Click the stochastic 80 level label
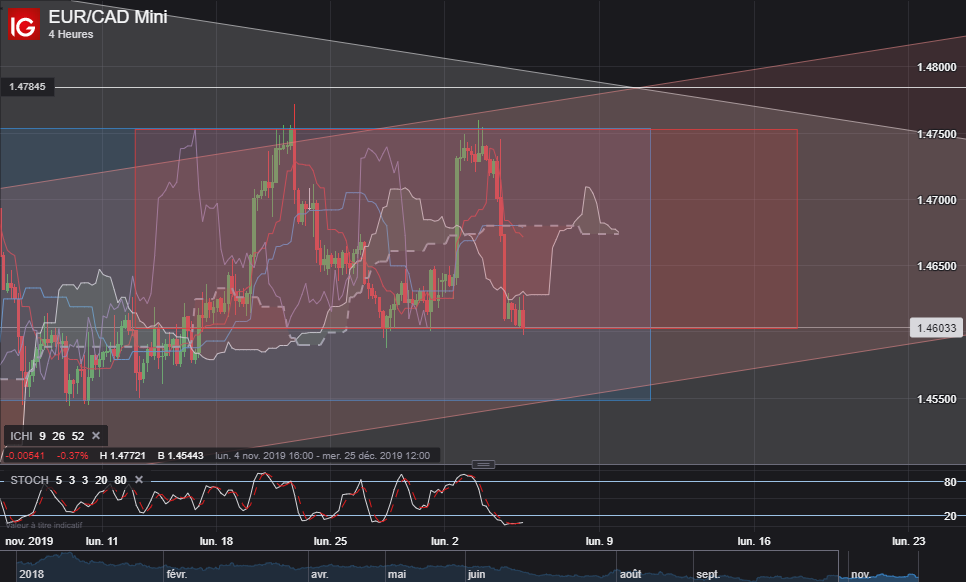The height and width of the screenshot is (582, 966). [x=950, y=482]
